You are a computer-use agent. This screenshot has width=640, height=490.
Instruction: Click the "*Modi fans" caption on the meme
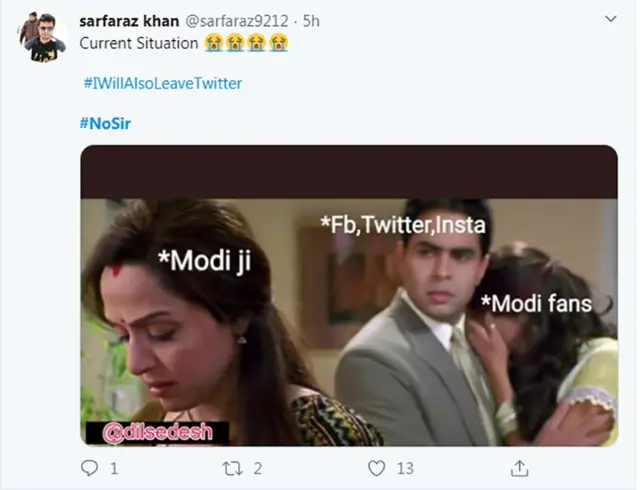[x=535, y=303]
